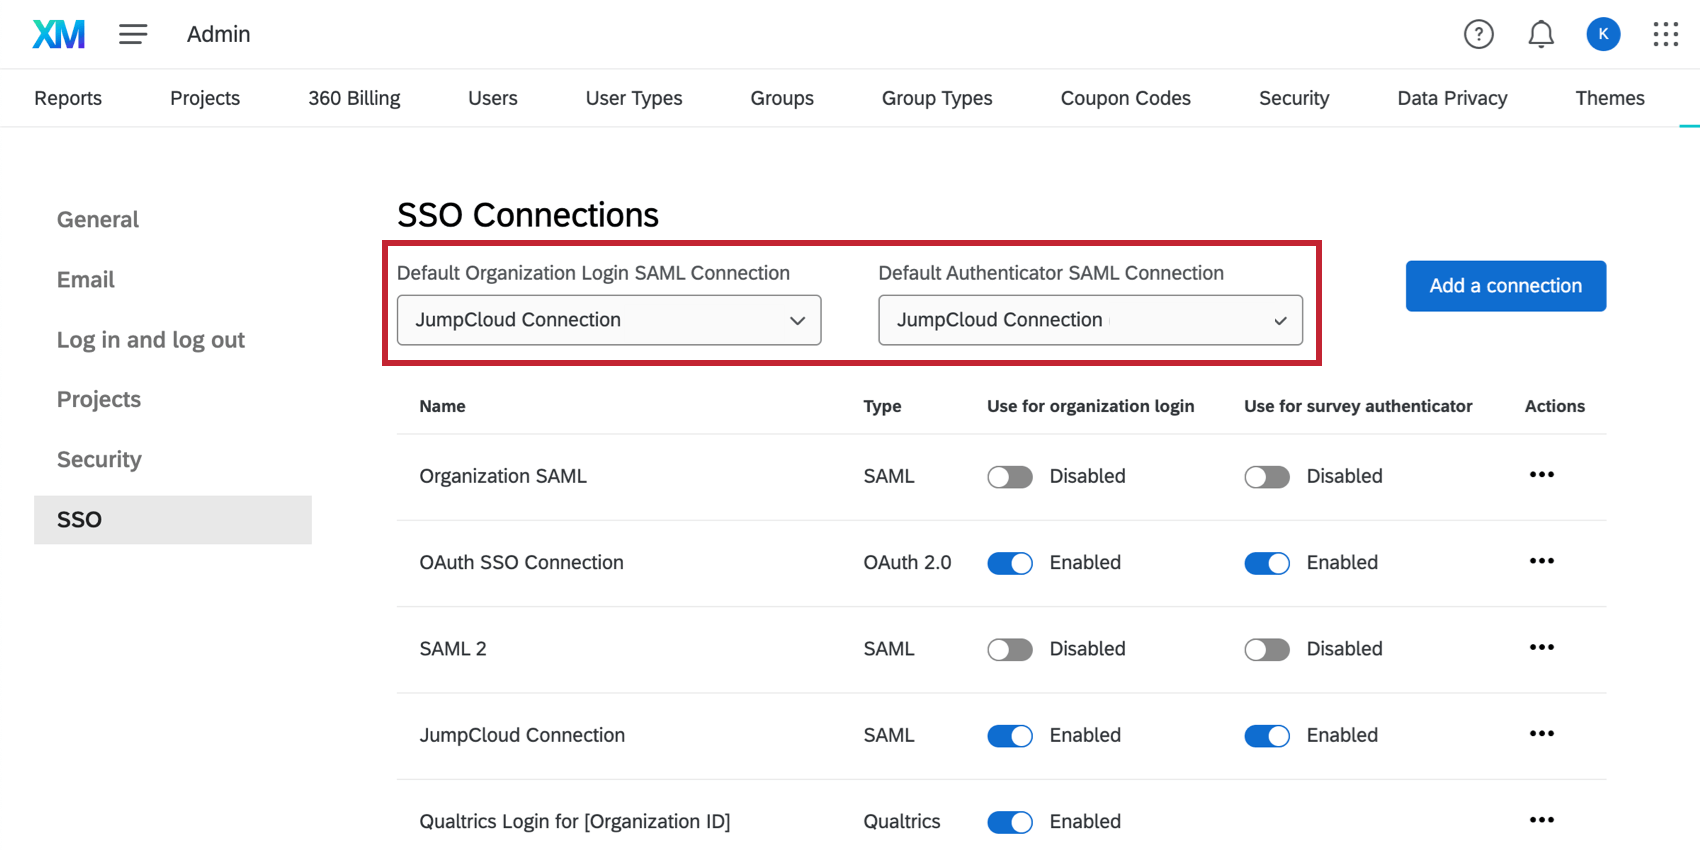Click the Actions column header
This screenshot has height=850, width=1700.
1555,406
